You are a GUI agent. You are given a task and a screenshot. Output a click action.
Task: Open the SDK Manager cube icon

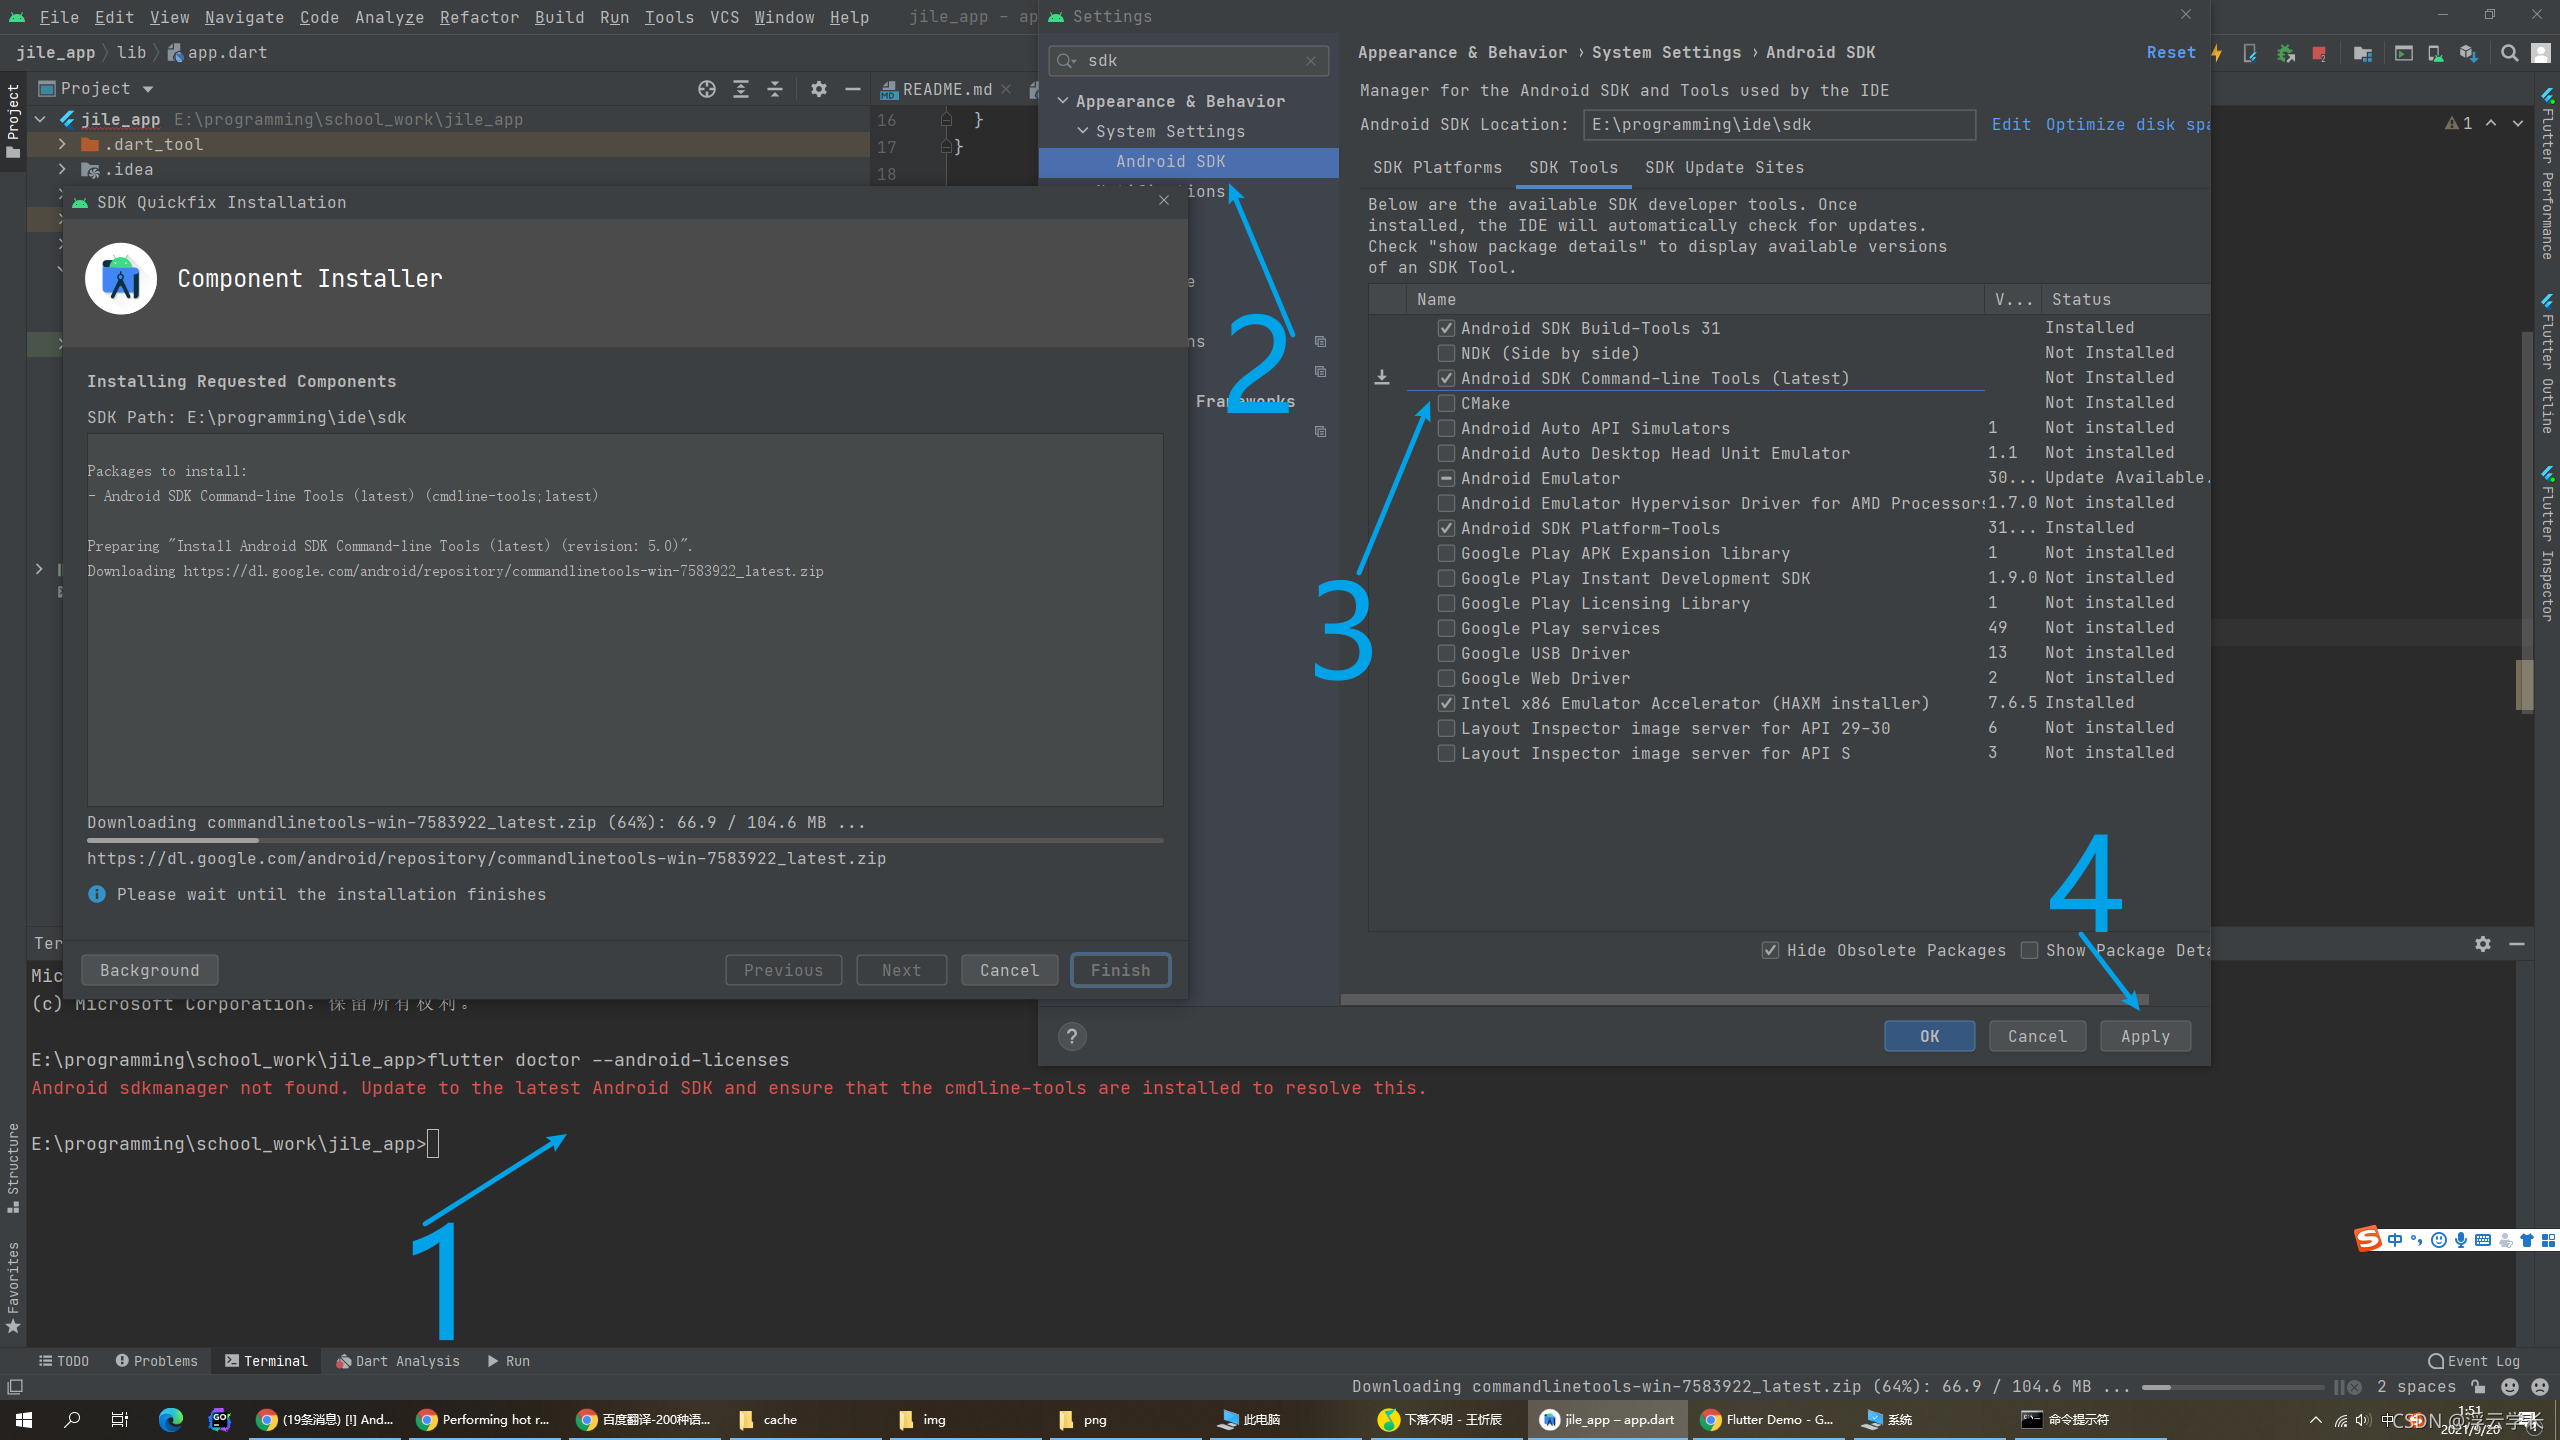(x=2468, y=53)
